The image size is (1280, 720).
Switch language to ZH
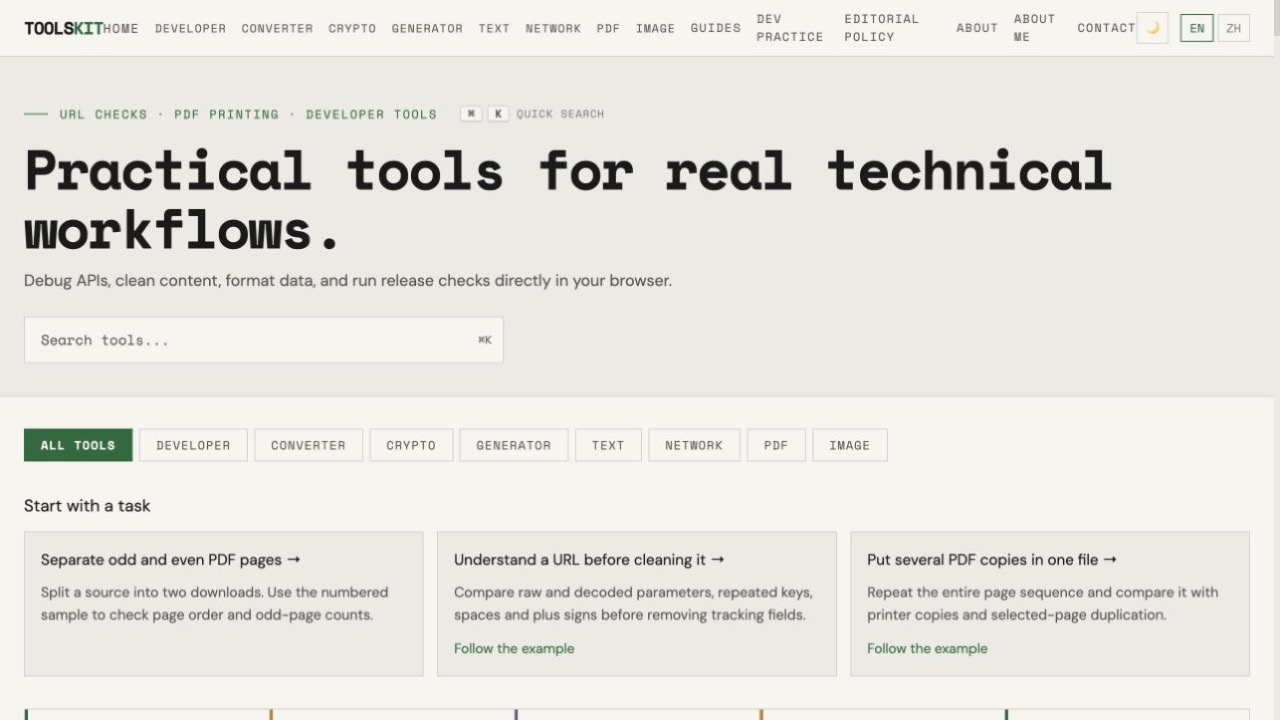click(x=1234, y=28)
